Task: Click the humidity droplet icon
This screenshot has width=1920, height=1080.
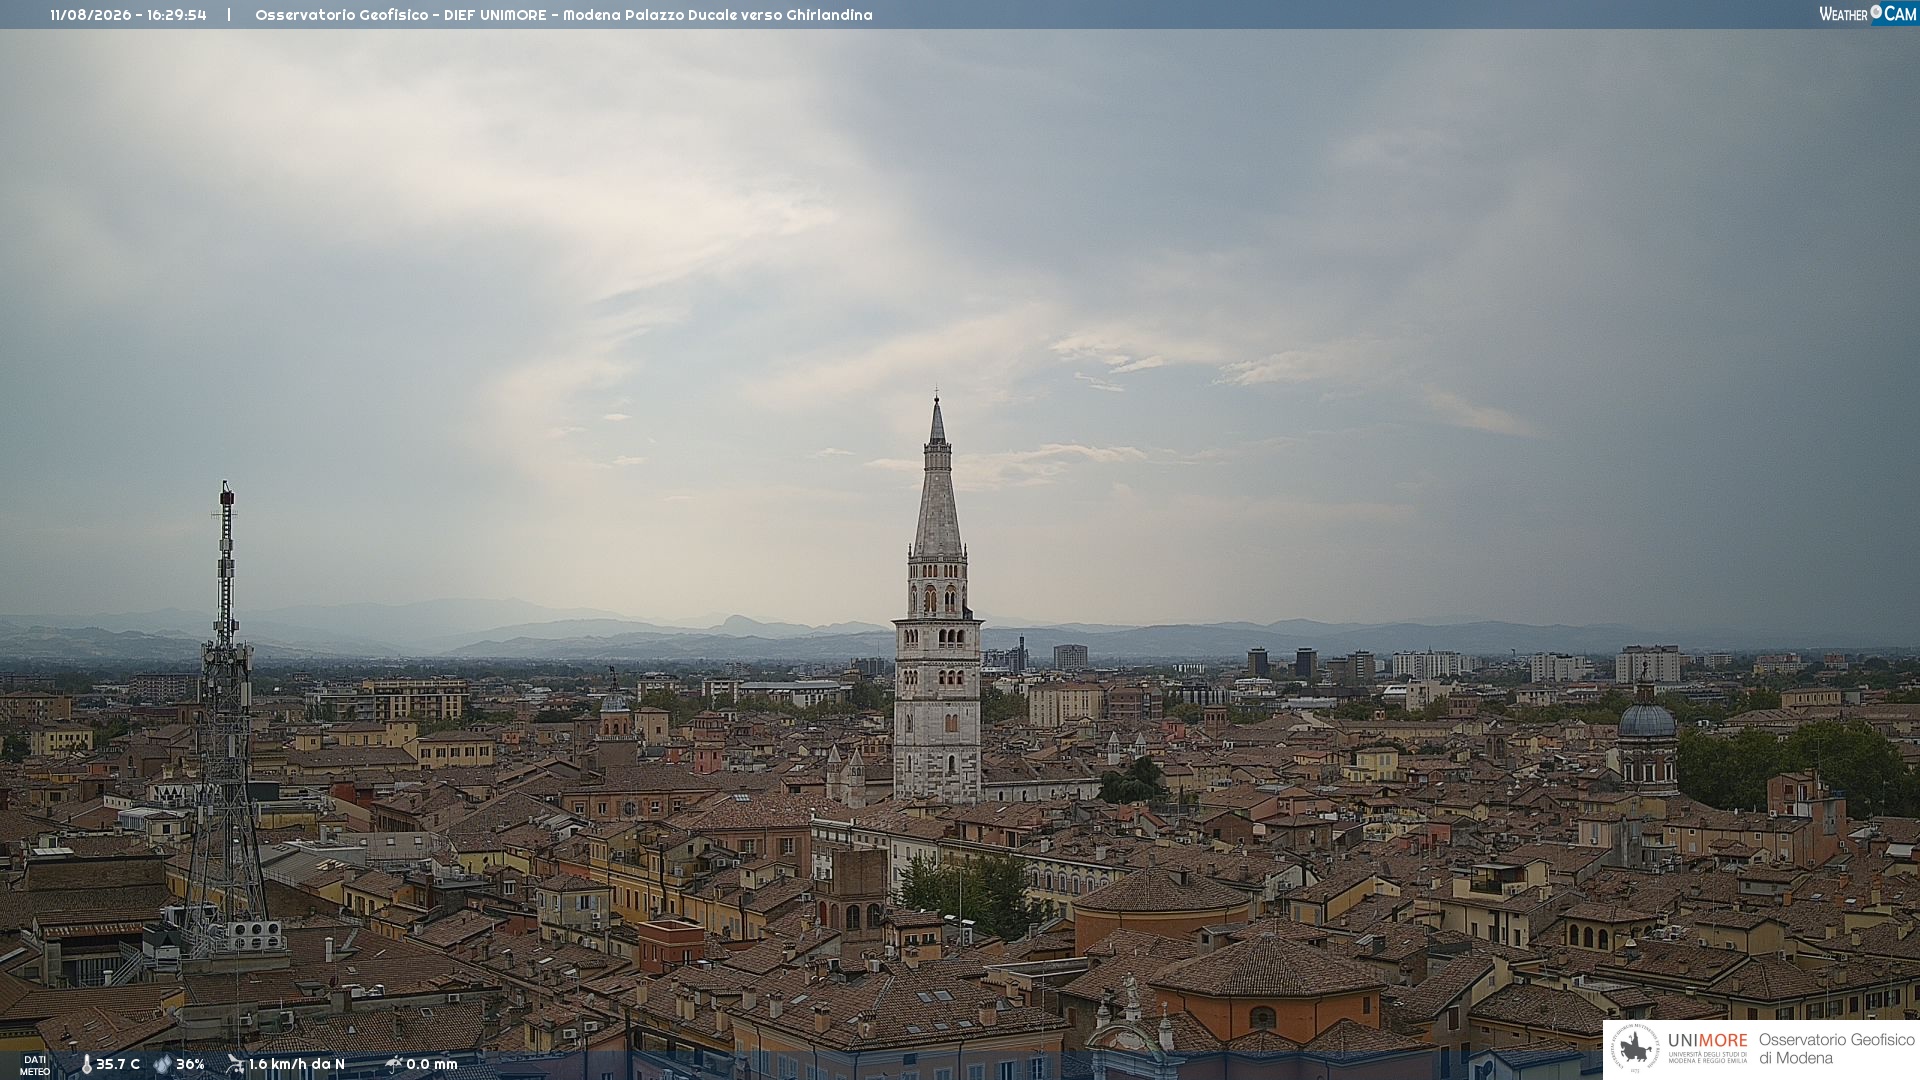Action: (163, 1065)
